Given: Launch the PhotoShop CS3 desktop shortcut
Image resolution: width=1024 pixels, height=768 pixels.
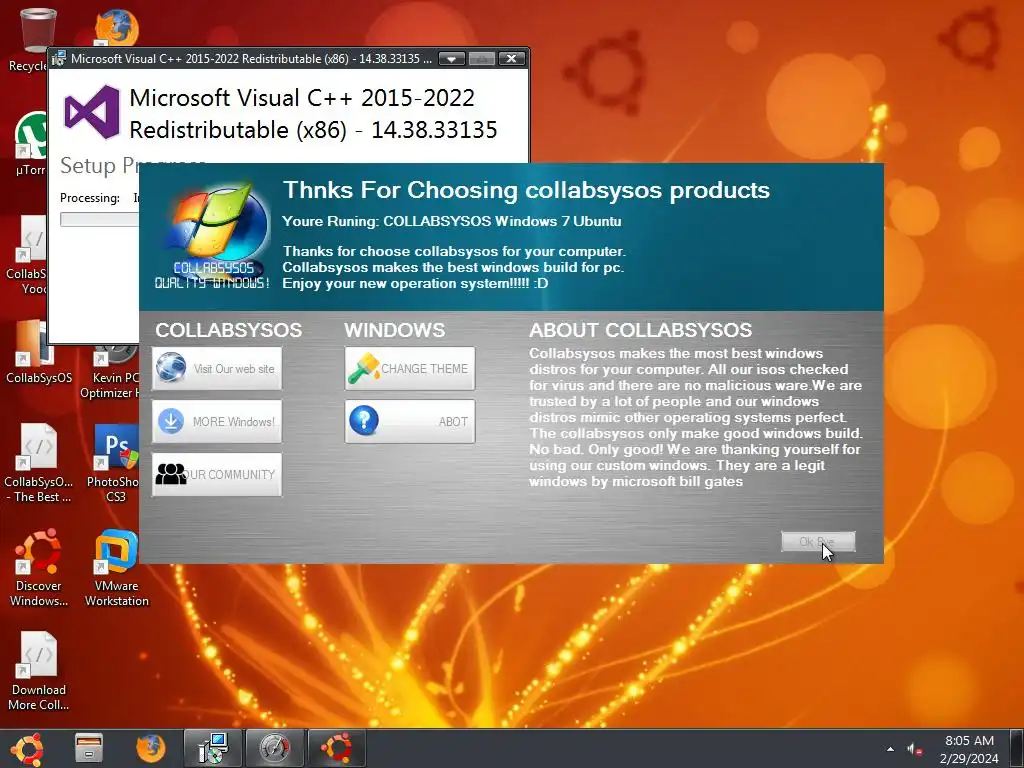Looking at the screenshot, I should click(x=116, y=463).
